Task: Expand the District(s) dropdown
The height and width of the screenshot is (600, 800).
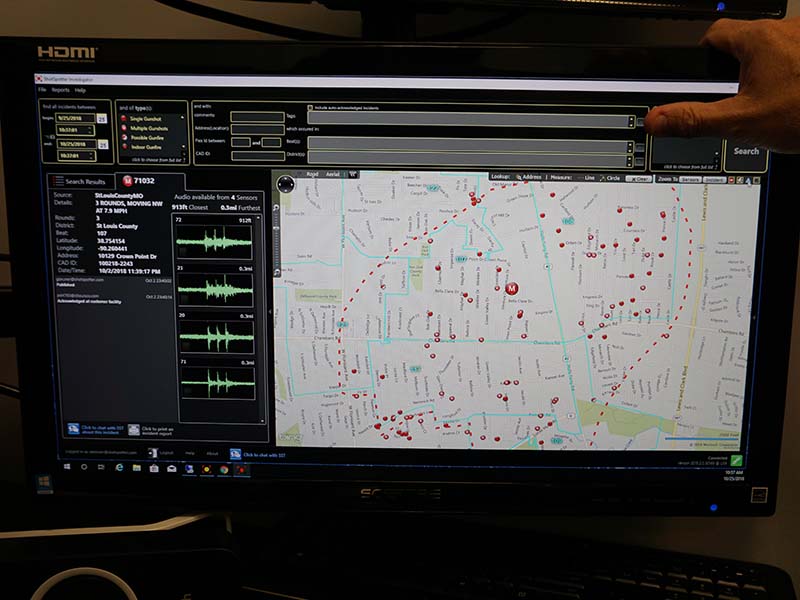Action: [x=630, y=161]
